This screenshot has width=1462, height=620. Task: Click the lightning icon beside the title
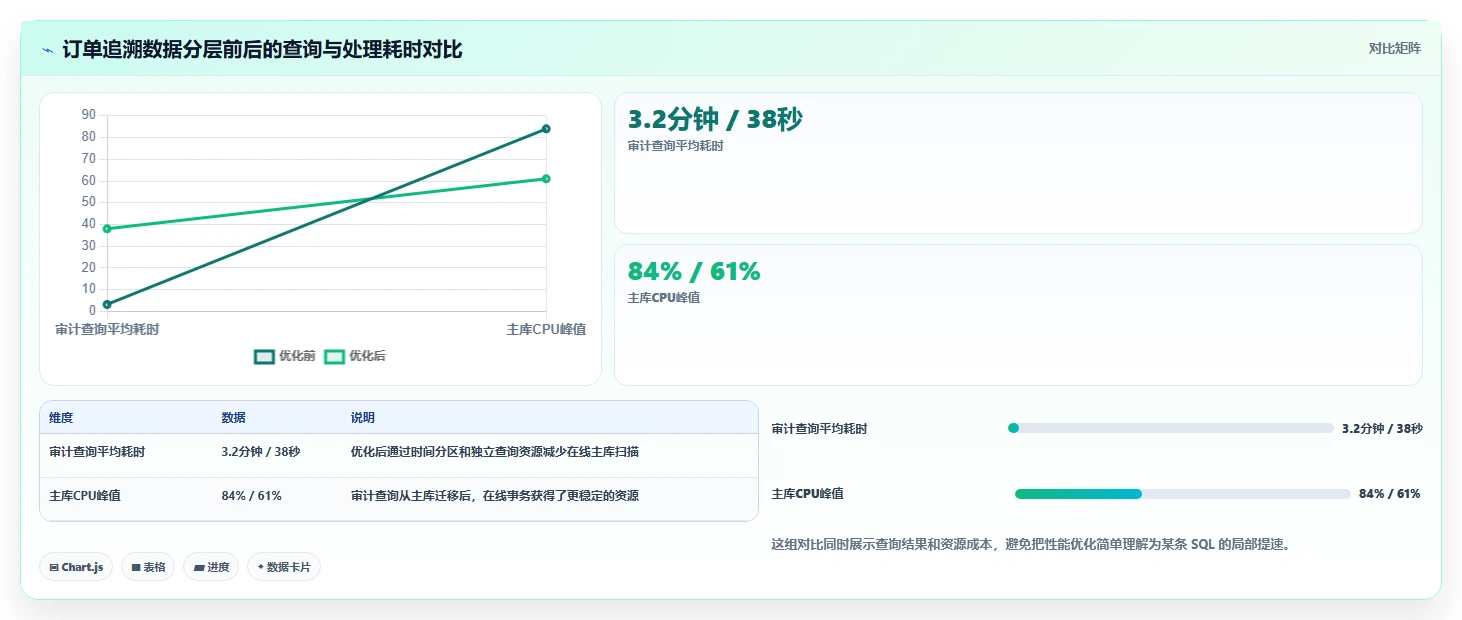pyautogui.click(x=47, y=49)
